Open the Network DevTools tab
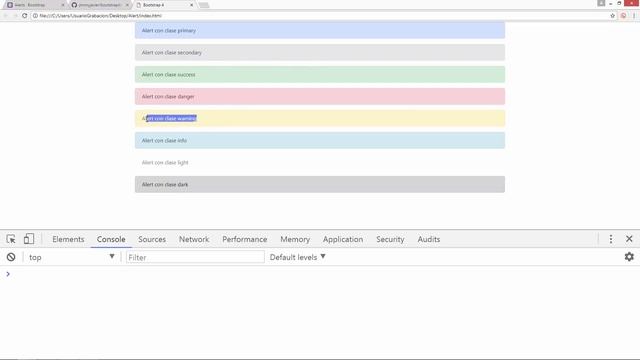 pos(194,239)
